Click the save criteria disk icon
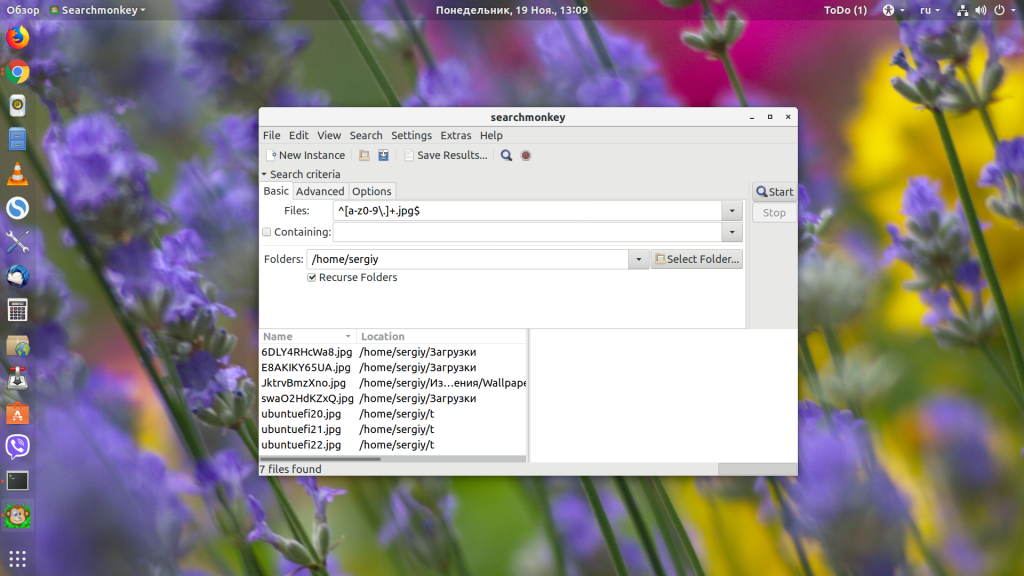Viewport: 1024px width, 576px height. pos(383,155)
